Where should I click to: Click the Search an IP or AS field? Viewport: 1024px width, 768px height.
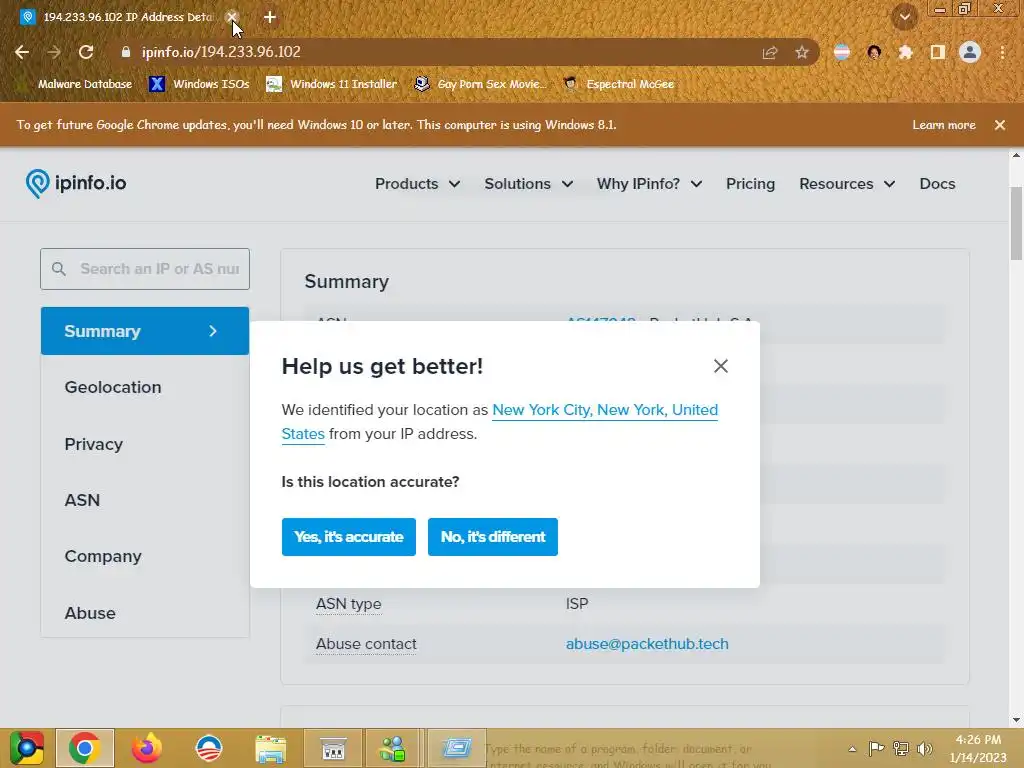(145, 269)
